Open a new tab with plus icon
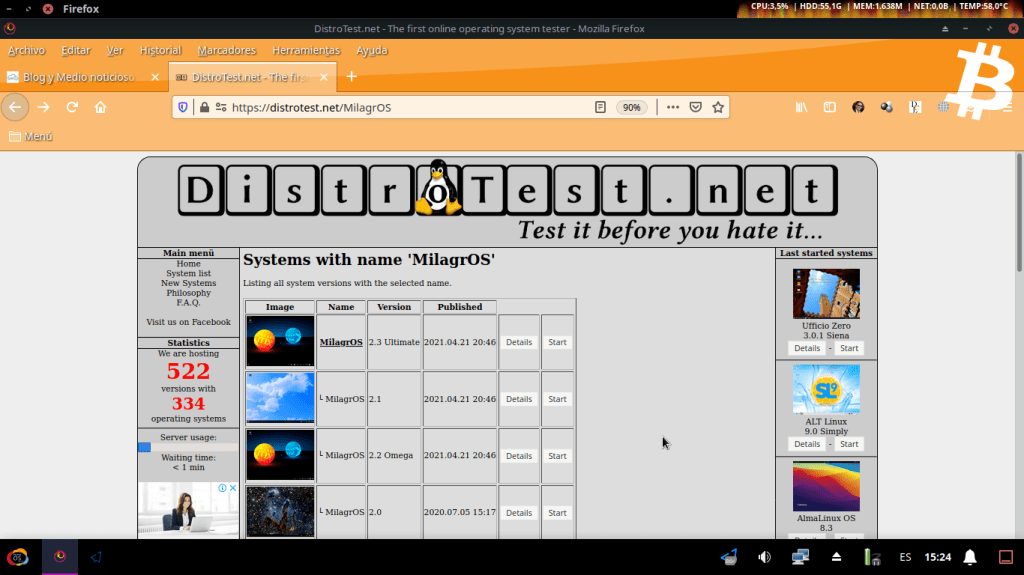 [351, 76]
